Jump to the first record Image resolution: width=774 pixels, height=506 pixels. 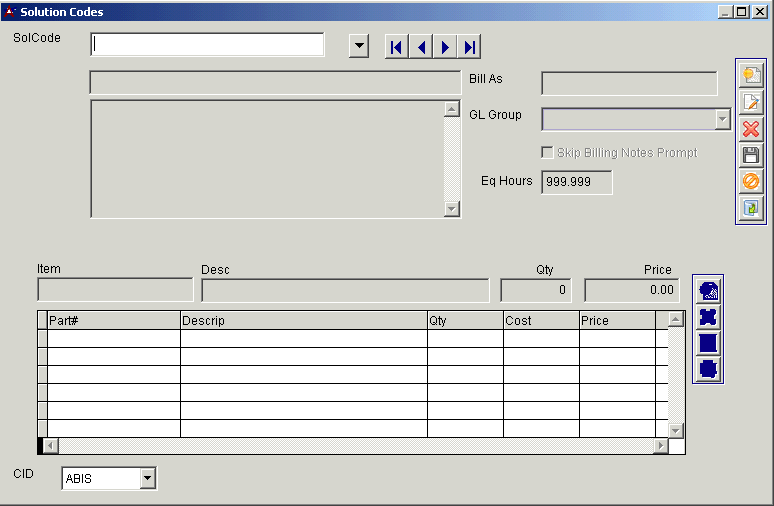tap(397, 47)
